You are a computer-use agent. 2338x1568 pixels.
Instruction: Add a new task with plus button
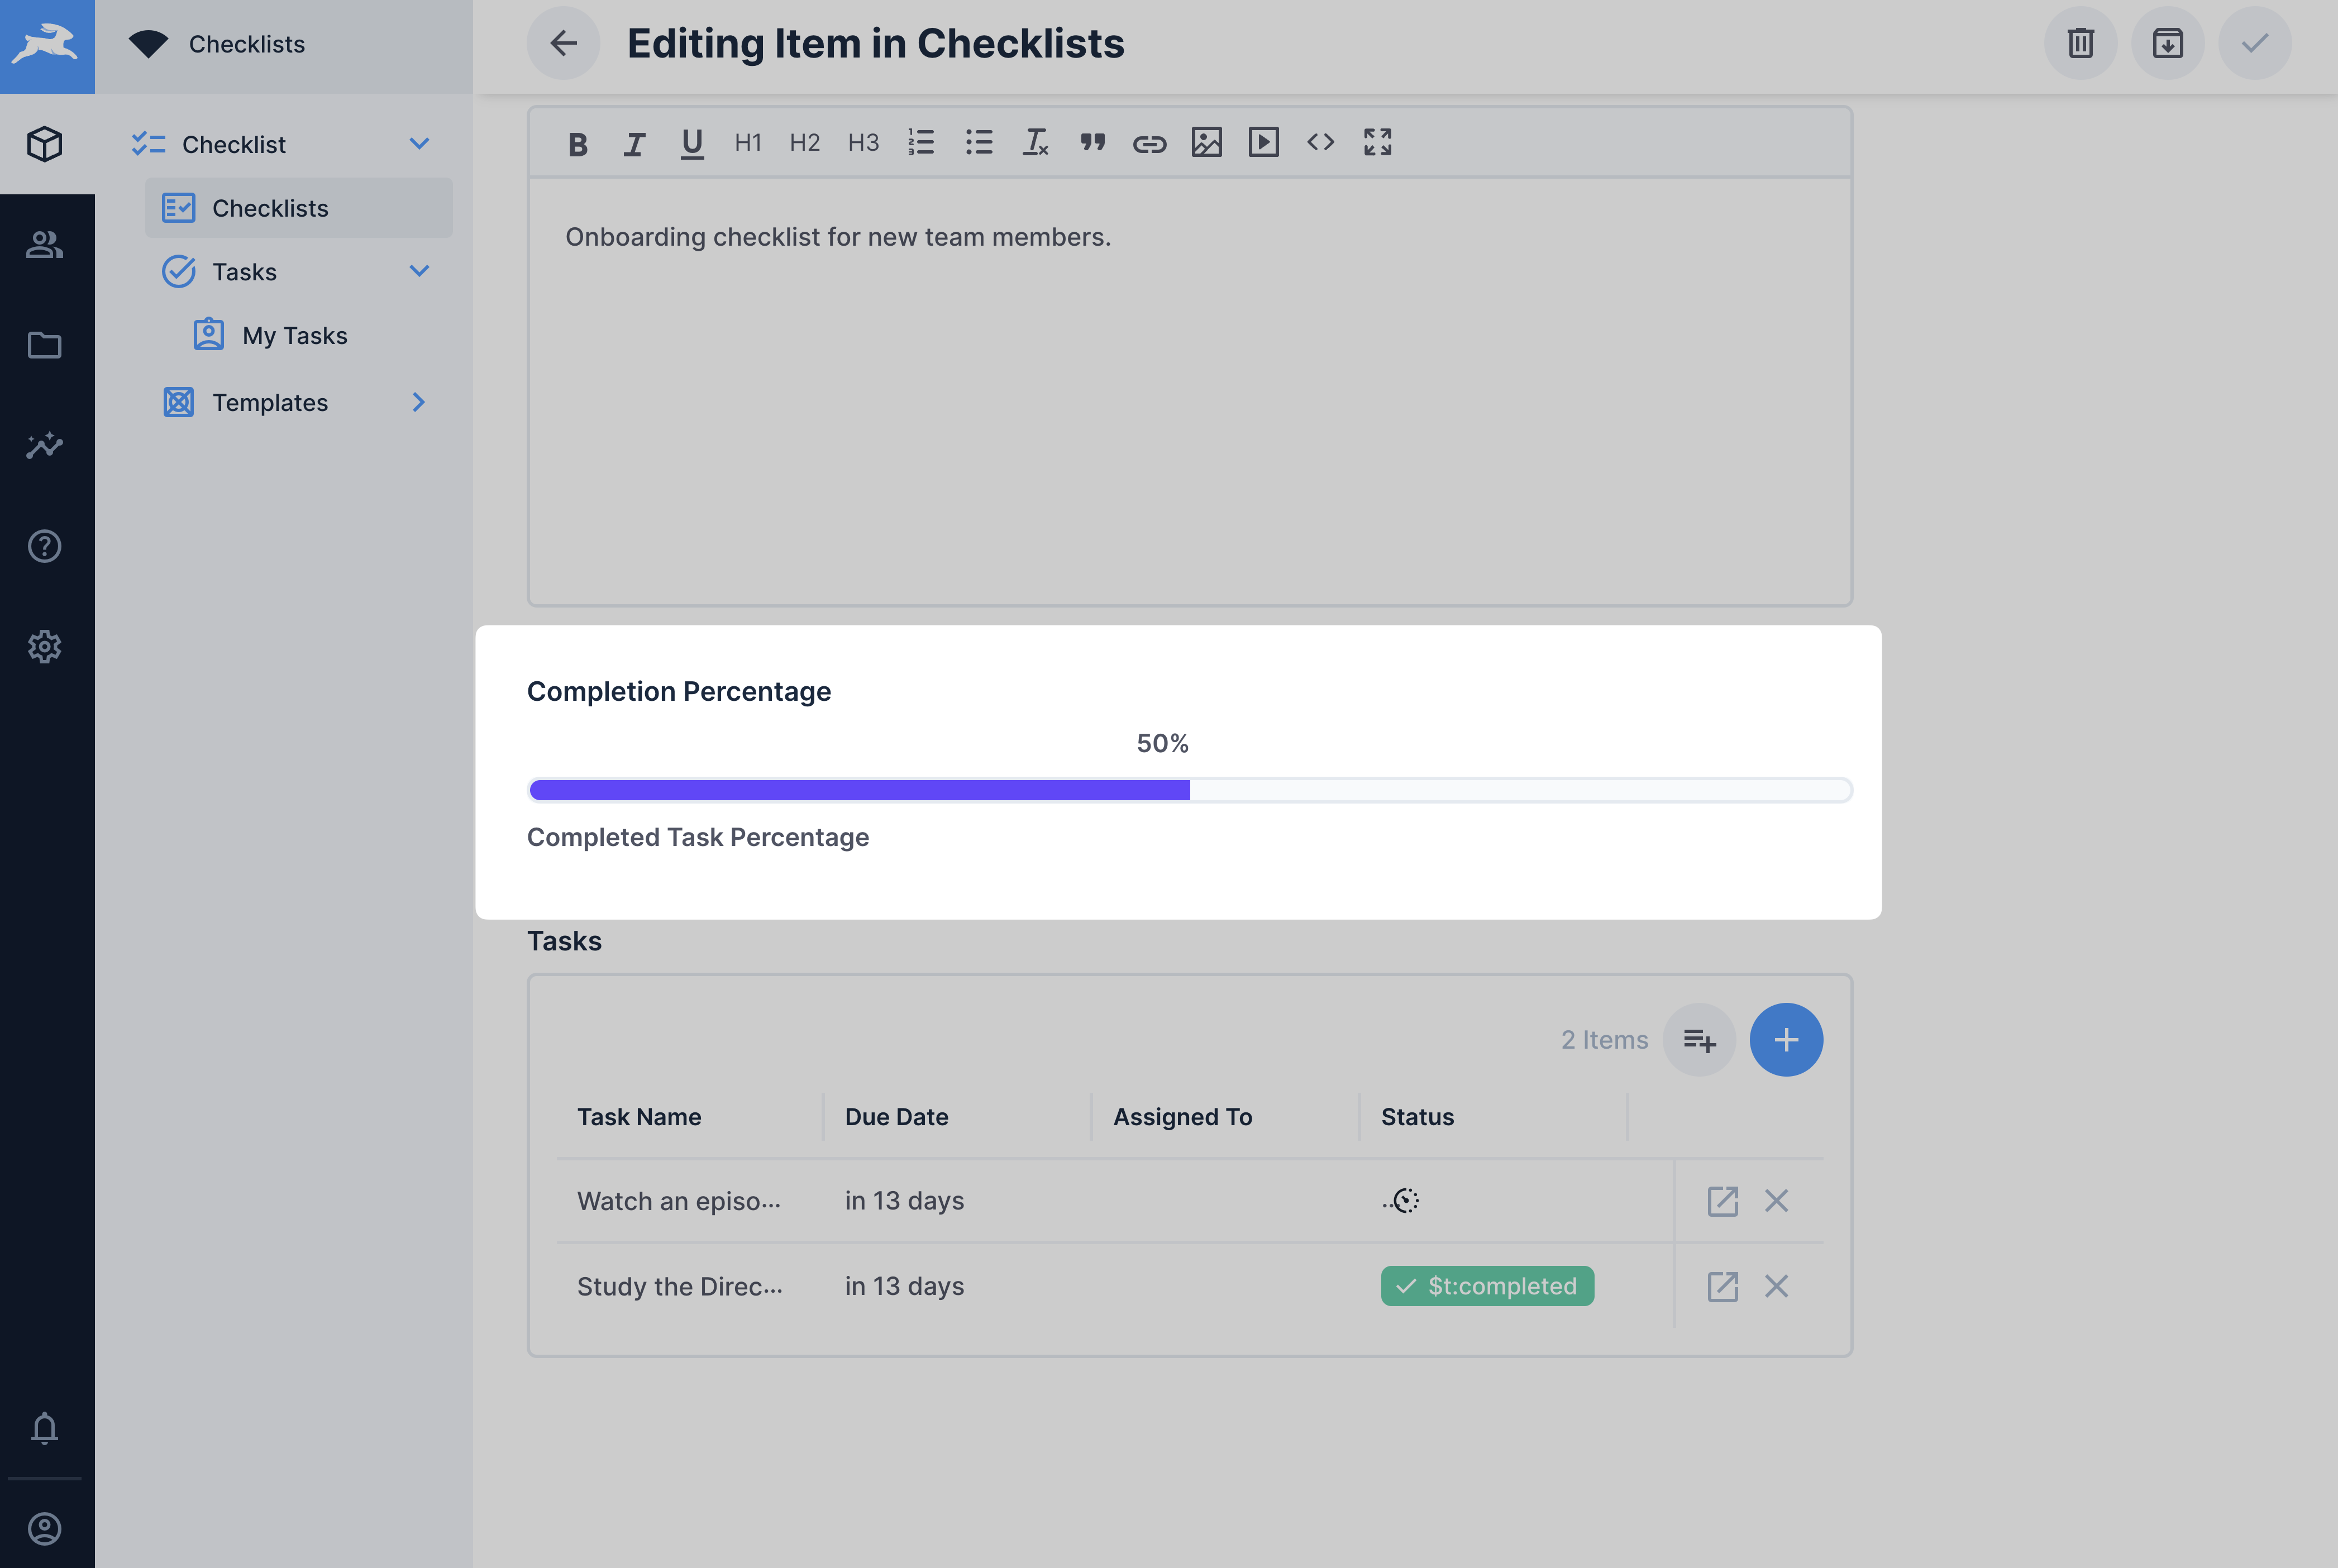[x=1786, y=1040]
